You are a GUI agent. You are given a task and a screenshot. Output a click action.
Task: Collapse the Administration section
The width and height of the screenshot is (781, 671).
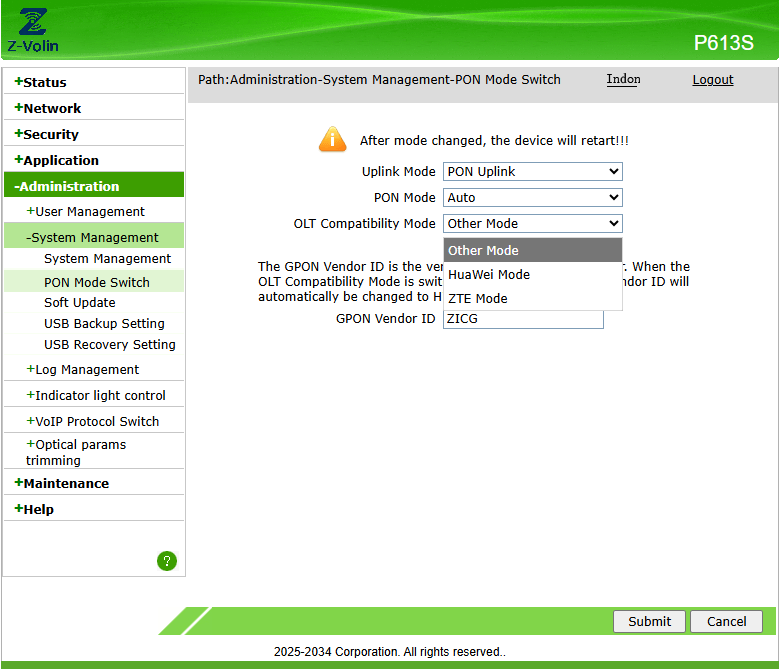(x=94, y=186)
